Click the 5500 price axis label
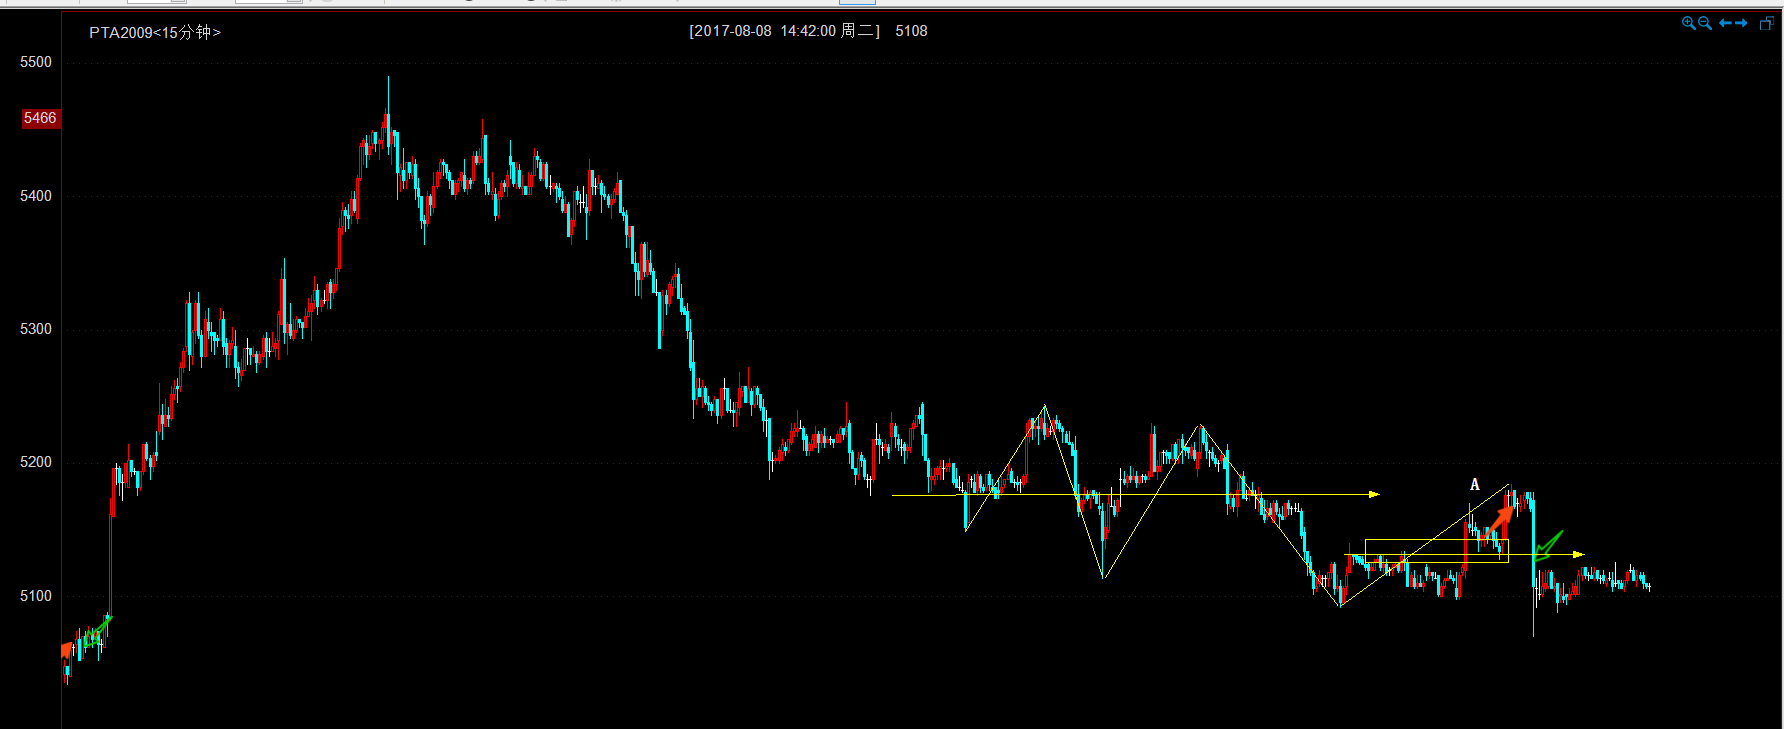The height and width of the screenshot is (729, 1784). pos(36,62)
